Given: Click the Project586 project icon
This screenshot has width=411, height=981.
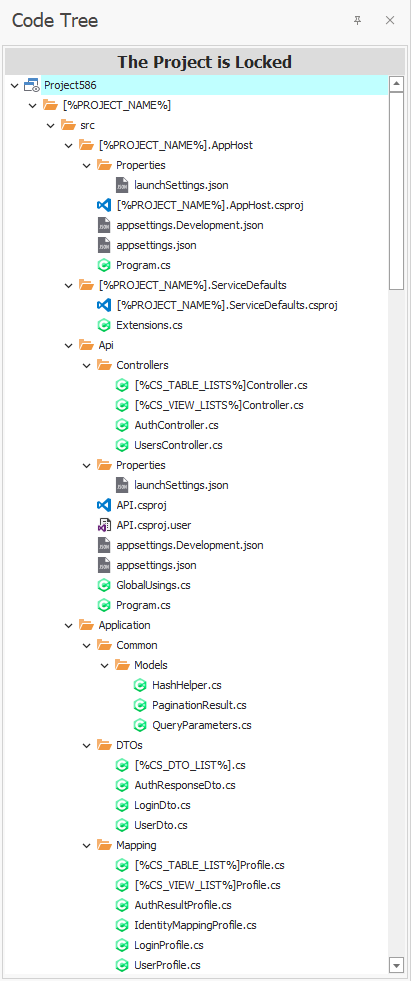Looking at the screenshot, I should [x=32, y=85].
